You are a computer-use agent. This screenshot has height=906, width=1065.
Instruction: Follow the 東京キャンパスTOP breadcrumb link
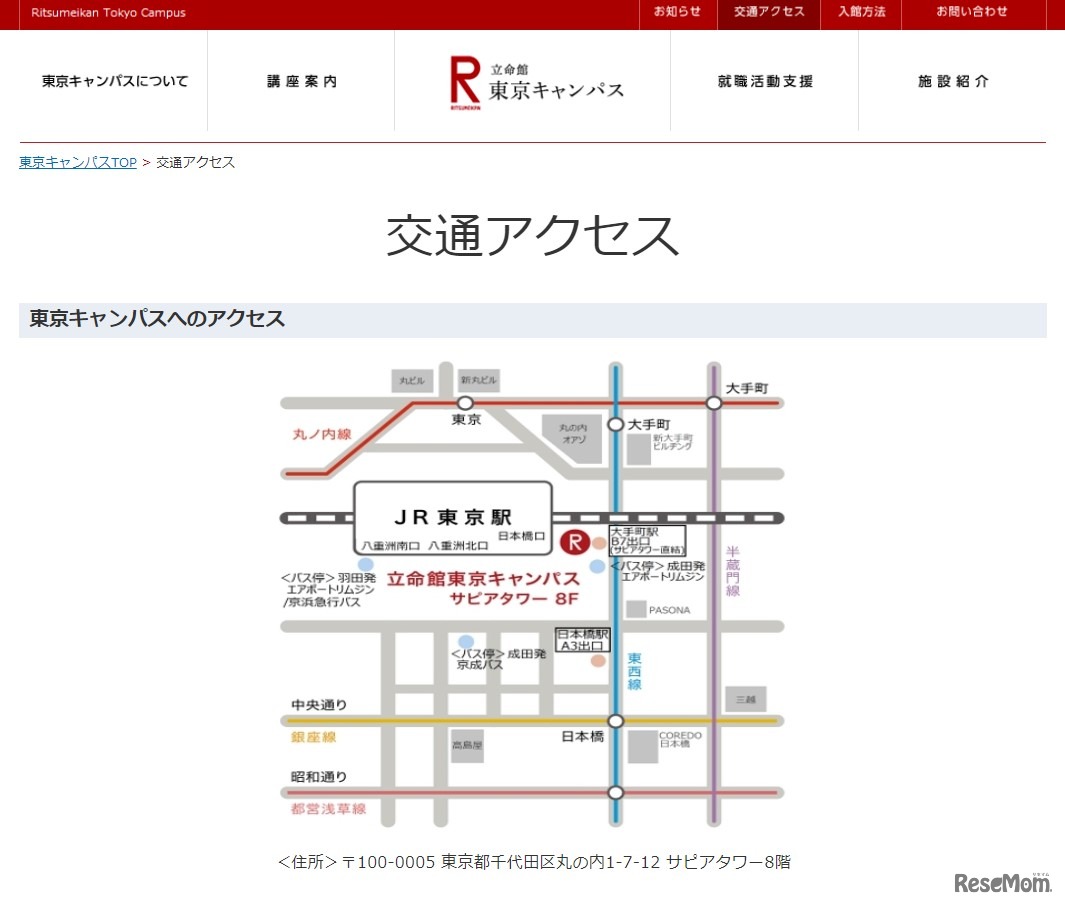pos(78,162)
